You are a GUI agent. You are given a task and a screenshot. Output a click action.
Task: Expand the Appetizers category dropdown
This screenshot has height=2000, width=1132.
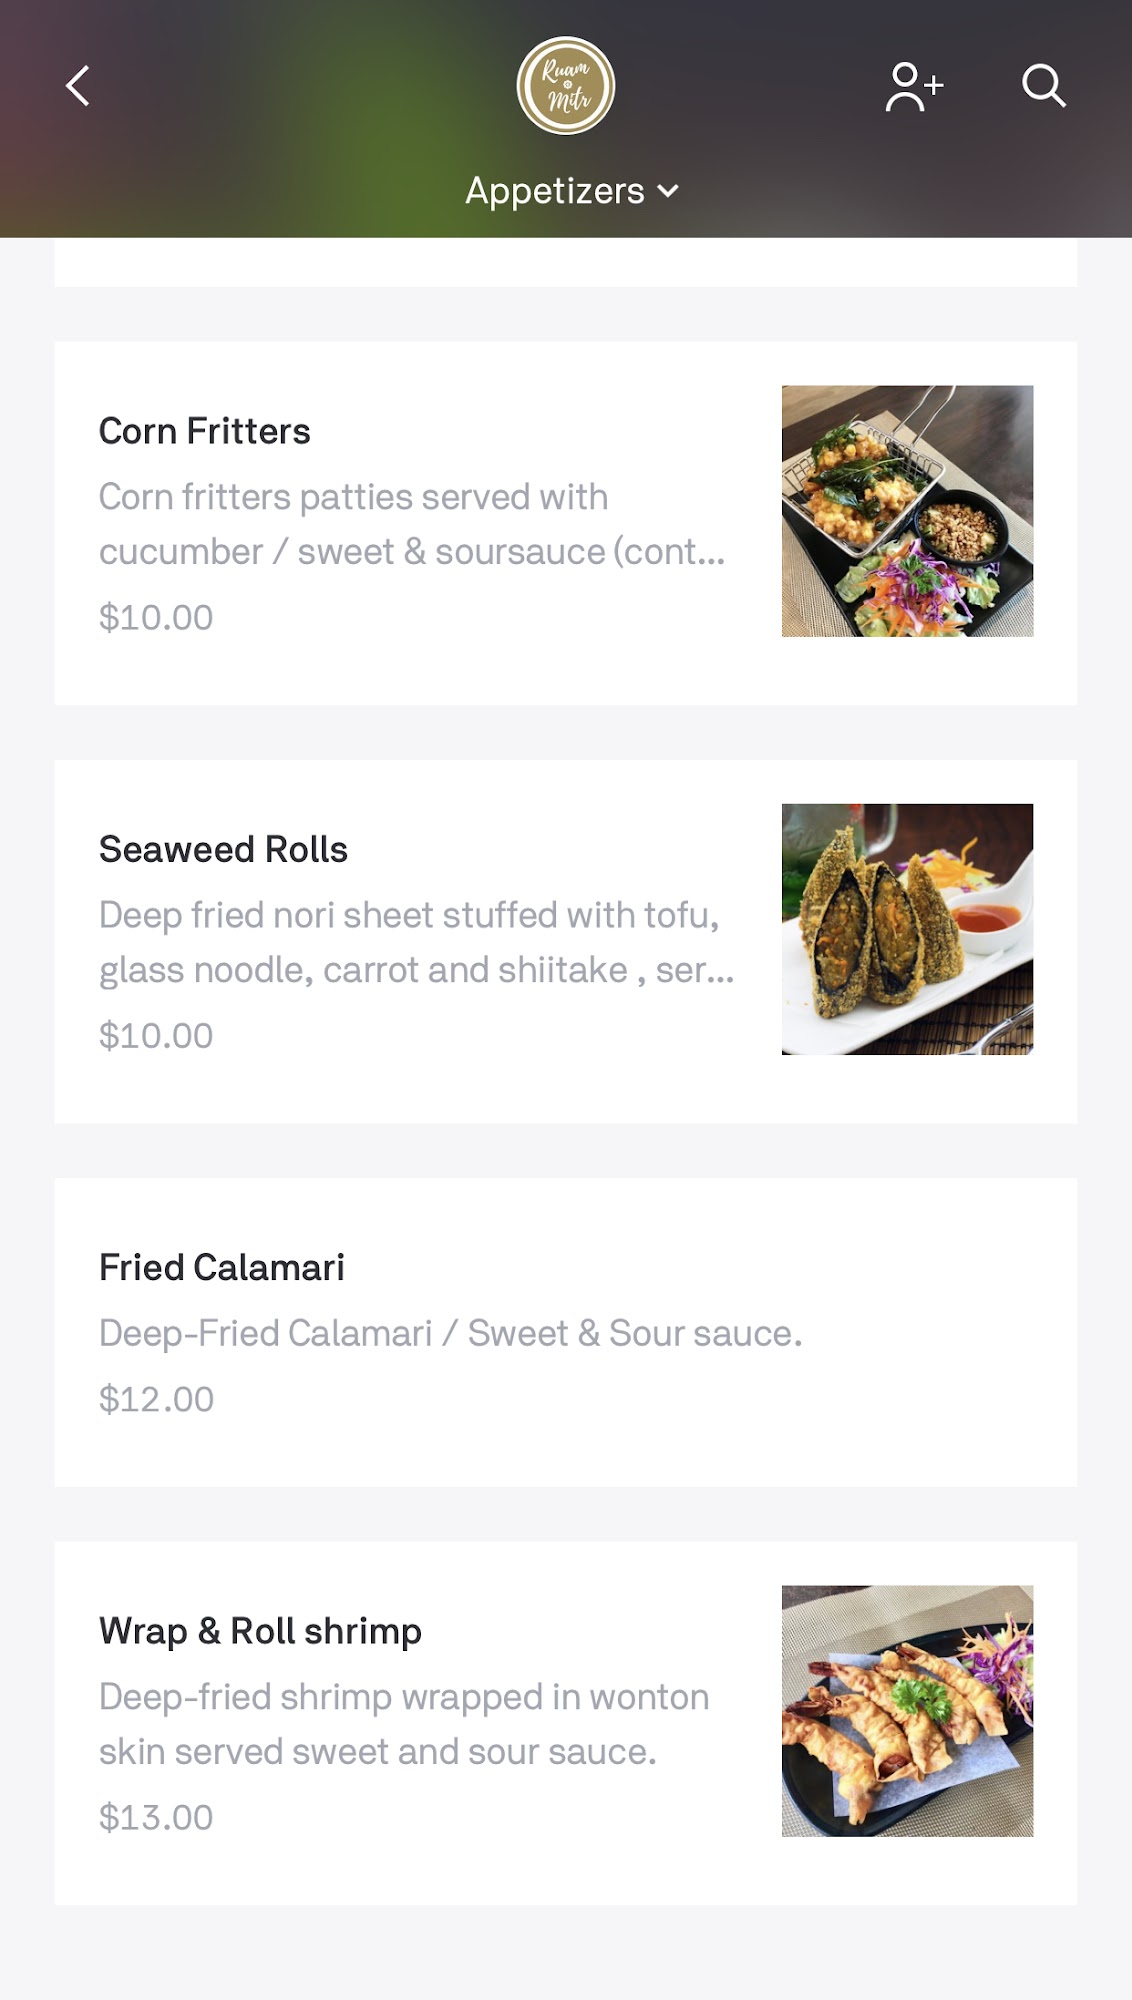click(555, 191)
